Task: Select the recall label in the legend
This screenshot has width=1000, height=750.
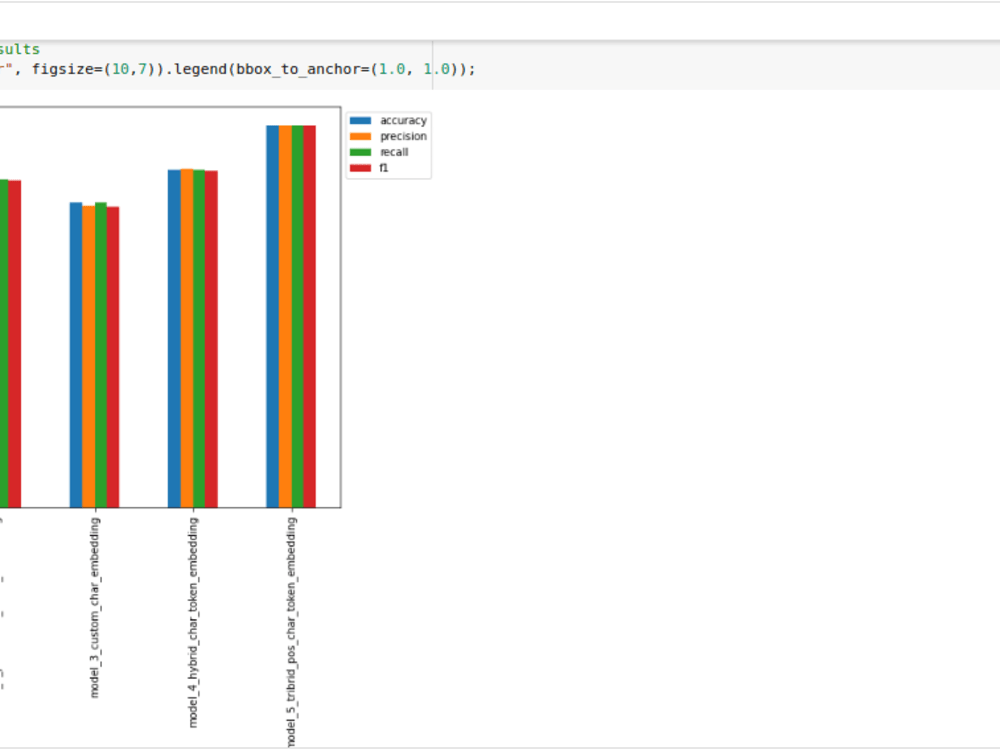Action: pyautogui.click(x=394, y=152)
